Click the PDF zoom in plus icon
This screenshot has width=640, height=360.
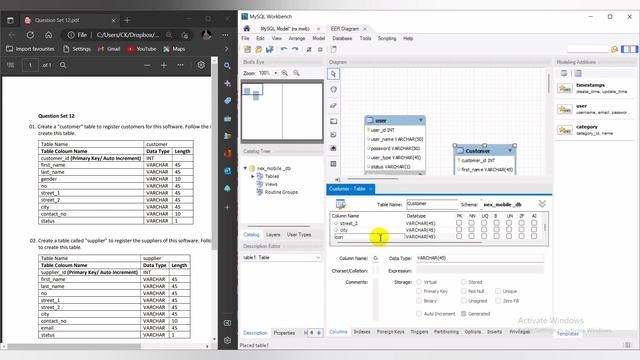click(164, 65)
